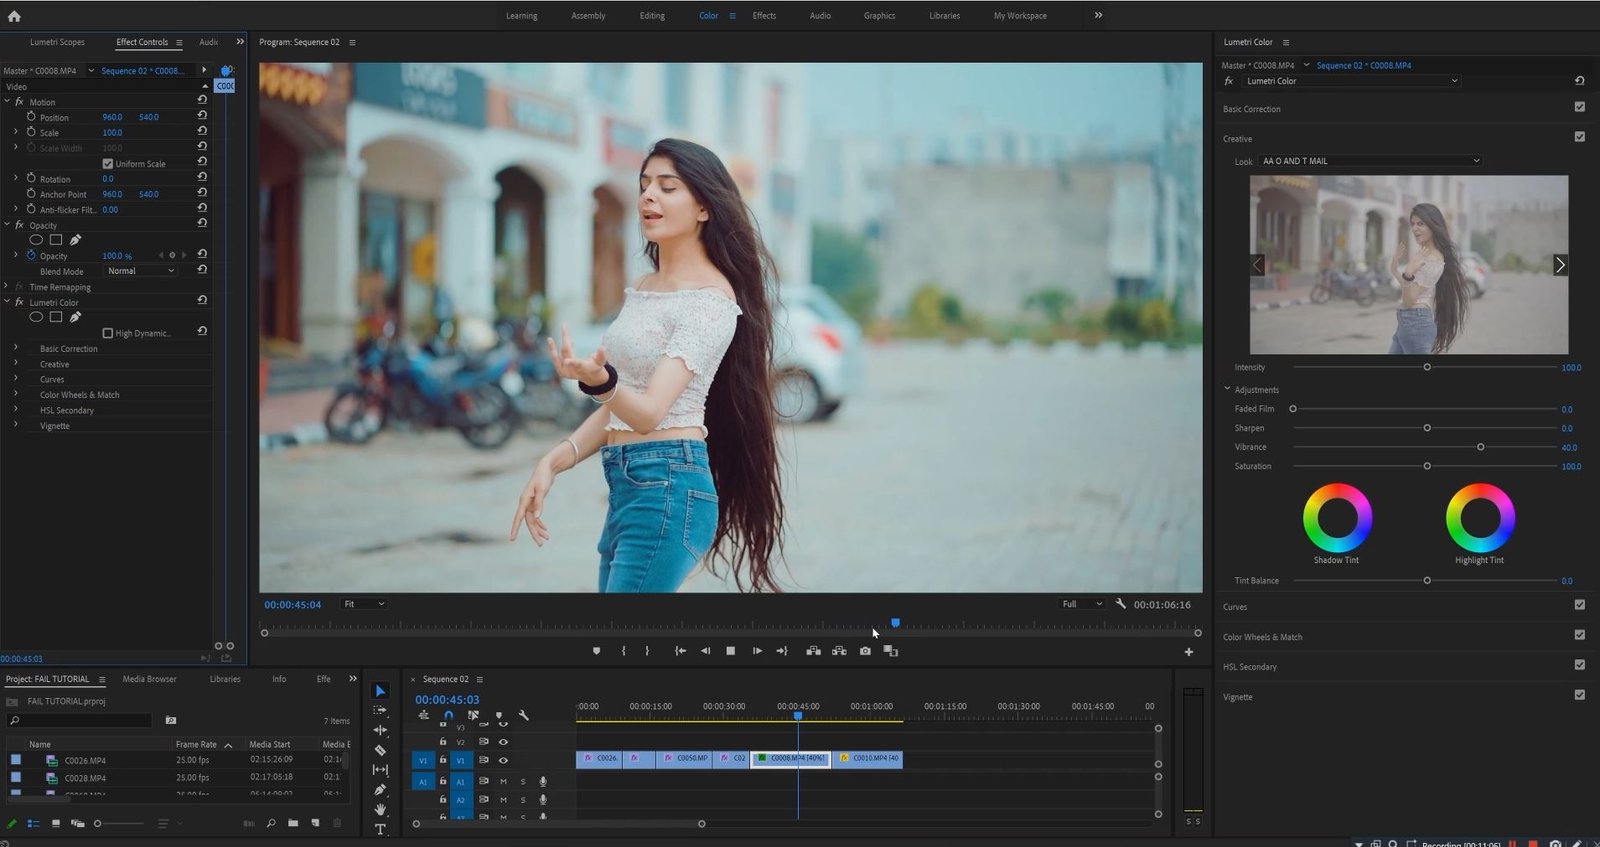The width and height of the screenshot is (1600, 847).
Task: Disable the Basic Correction section checkbox
Action: point(1579,107)
